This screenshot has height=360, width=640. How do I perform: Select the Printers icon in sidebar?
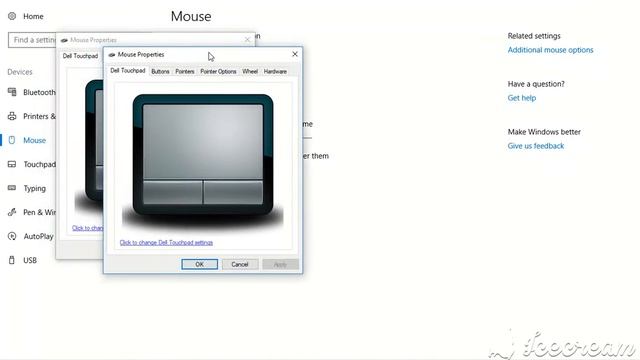[x=12, y=116]
